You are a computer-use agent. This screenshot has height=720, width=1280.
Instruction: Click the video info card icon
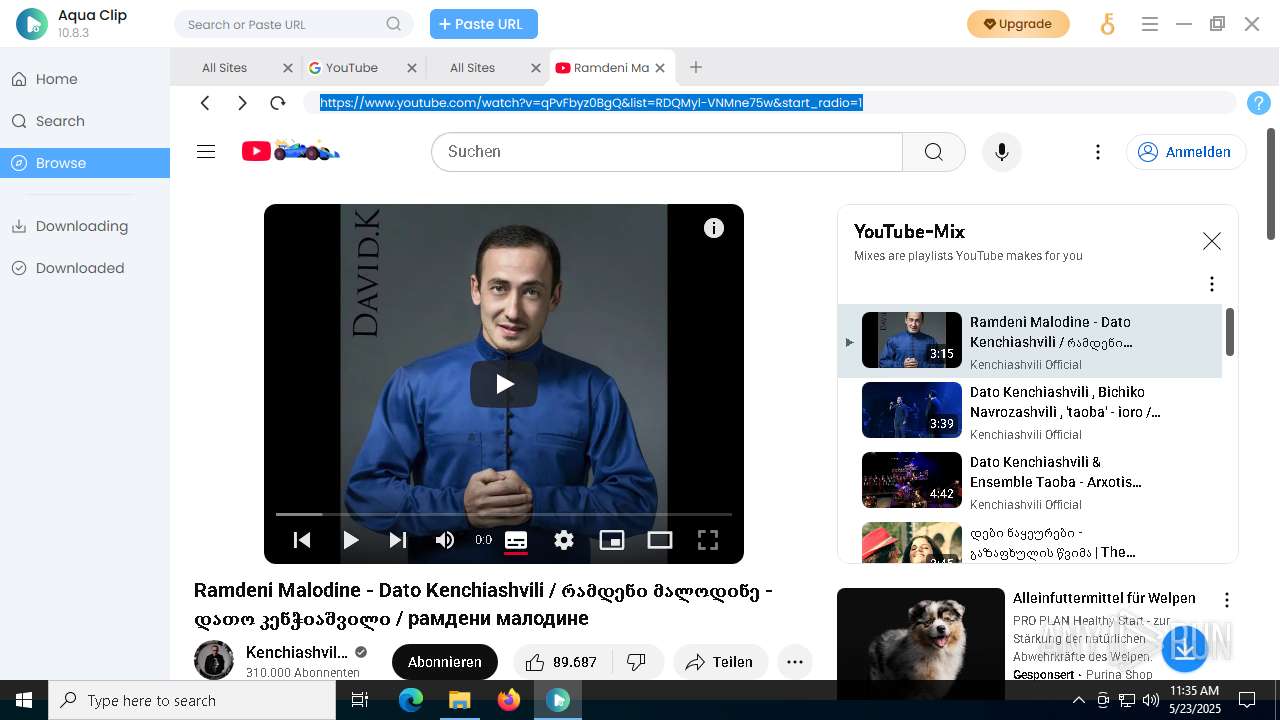click(714, 228)
